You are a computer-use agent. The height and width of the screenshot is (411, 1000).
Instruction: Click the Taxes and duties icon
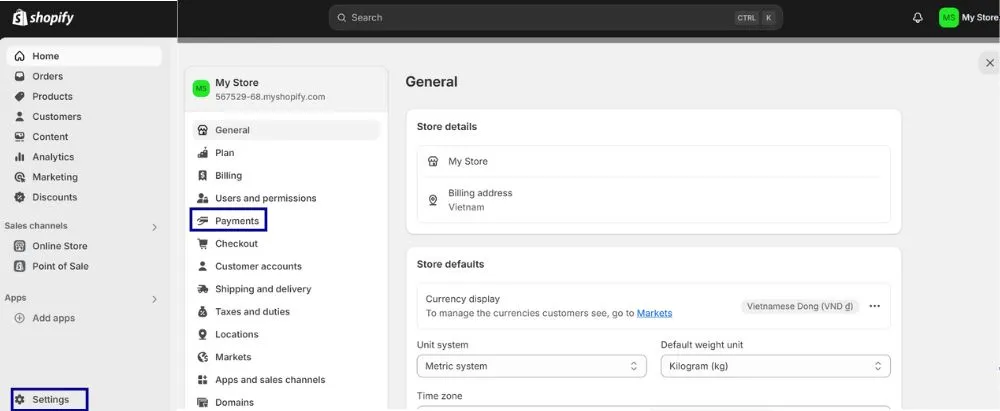(x=203, y=311)
